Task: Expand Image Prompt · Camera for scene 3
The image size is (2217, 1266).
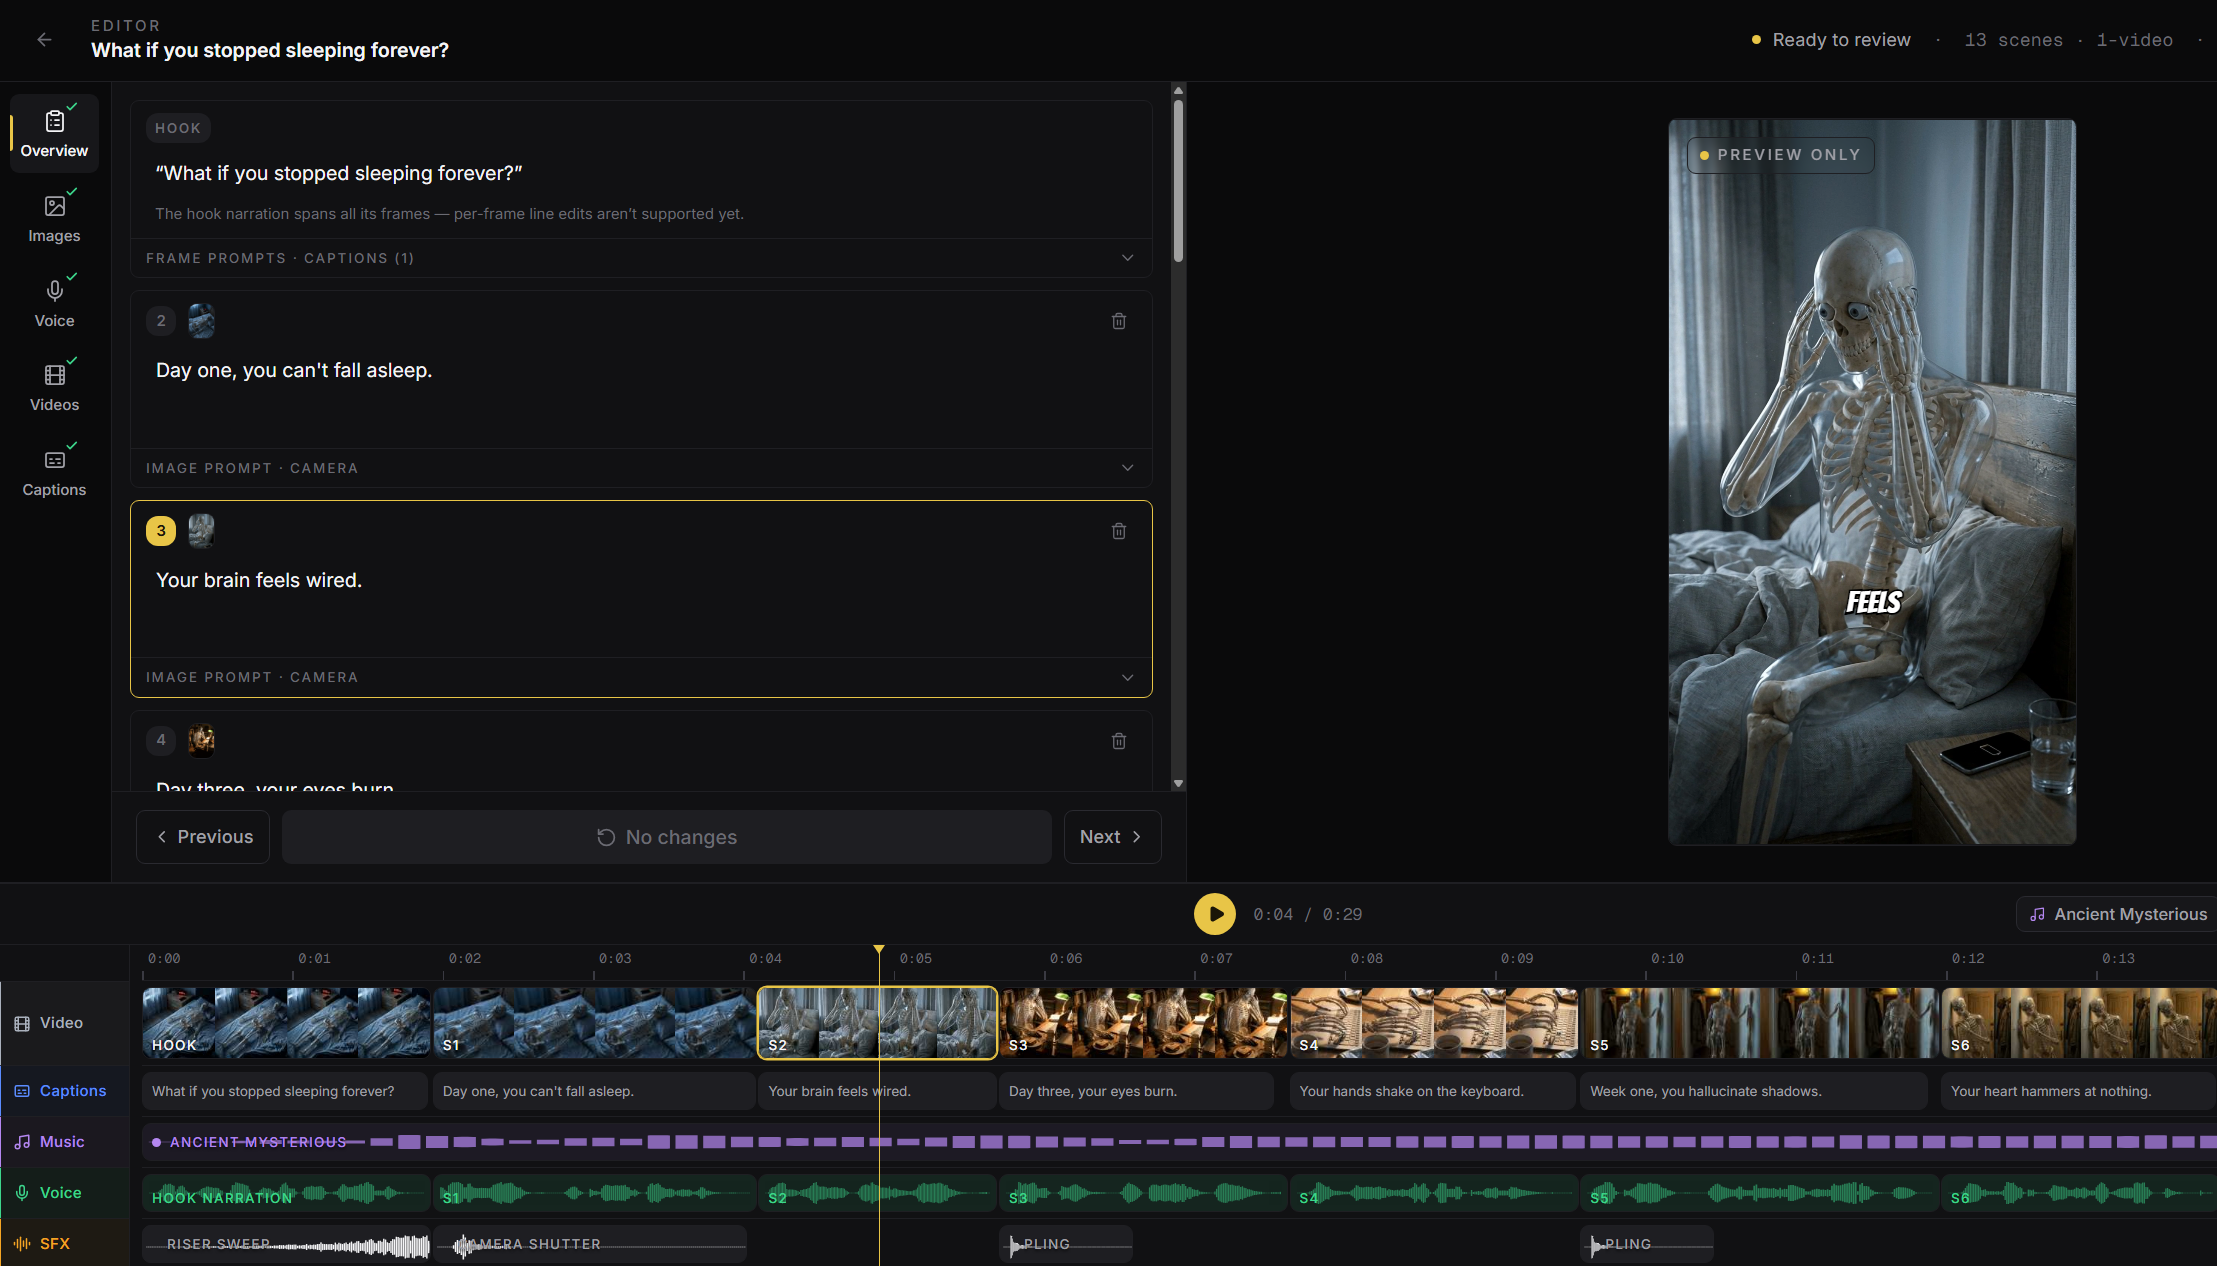Action: 641,677
